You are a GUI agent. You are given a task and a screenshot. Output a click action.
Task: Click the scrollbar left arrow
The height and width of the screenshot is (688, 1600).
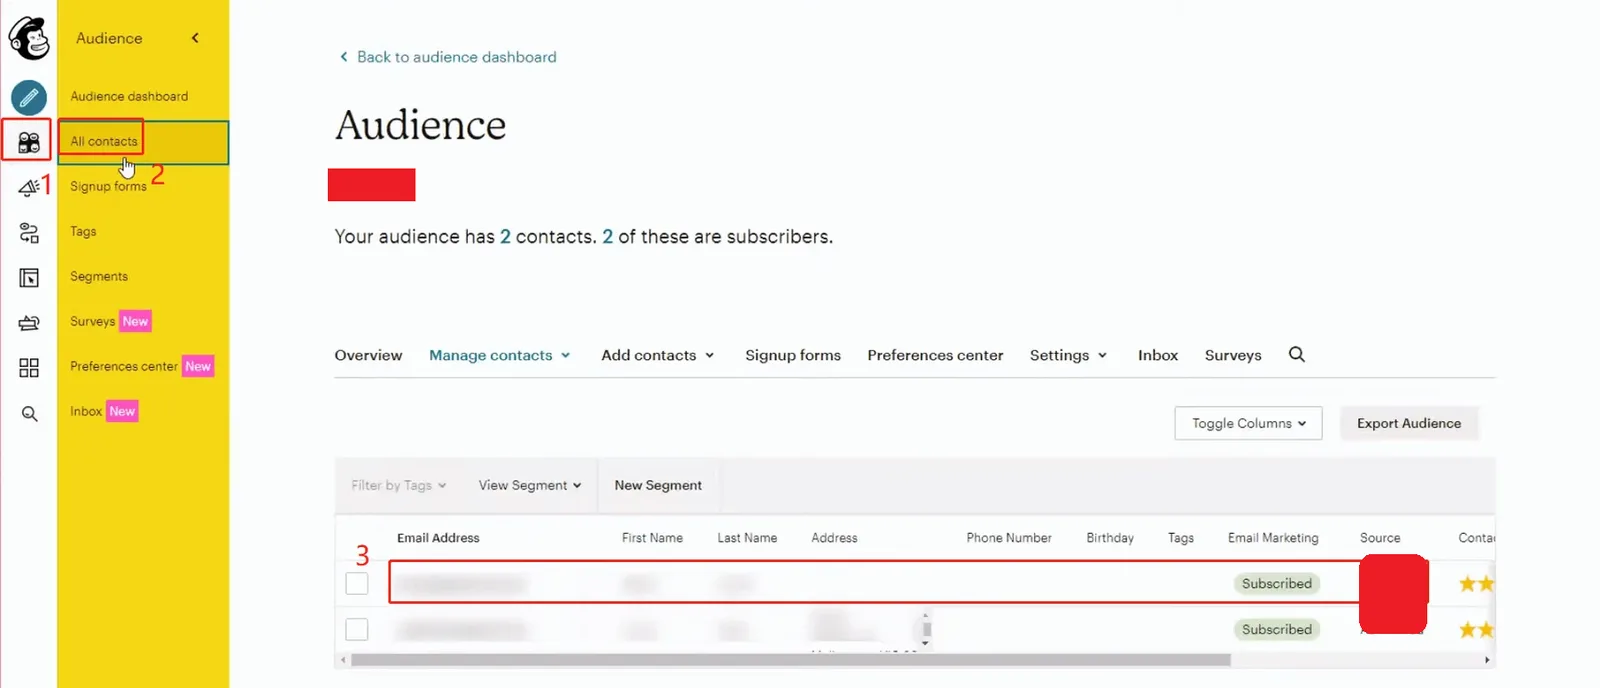pos(343,660)
